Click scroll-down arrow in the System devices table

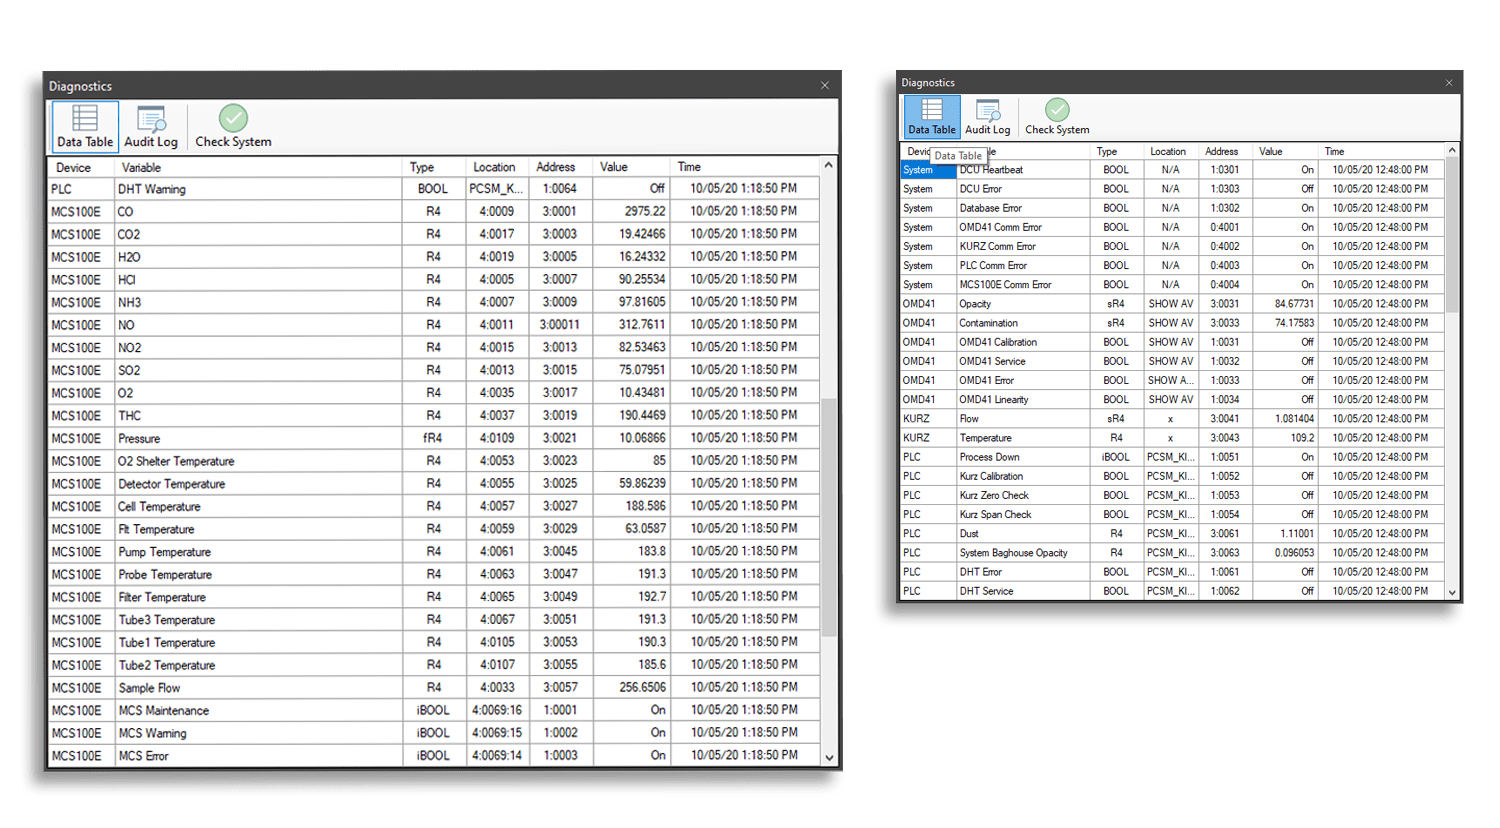coord(1452,592)
